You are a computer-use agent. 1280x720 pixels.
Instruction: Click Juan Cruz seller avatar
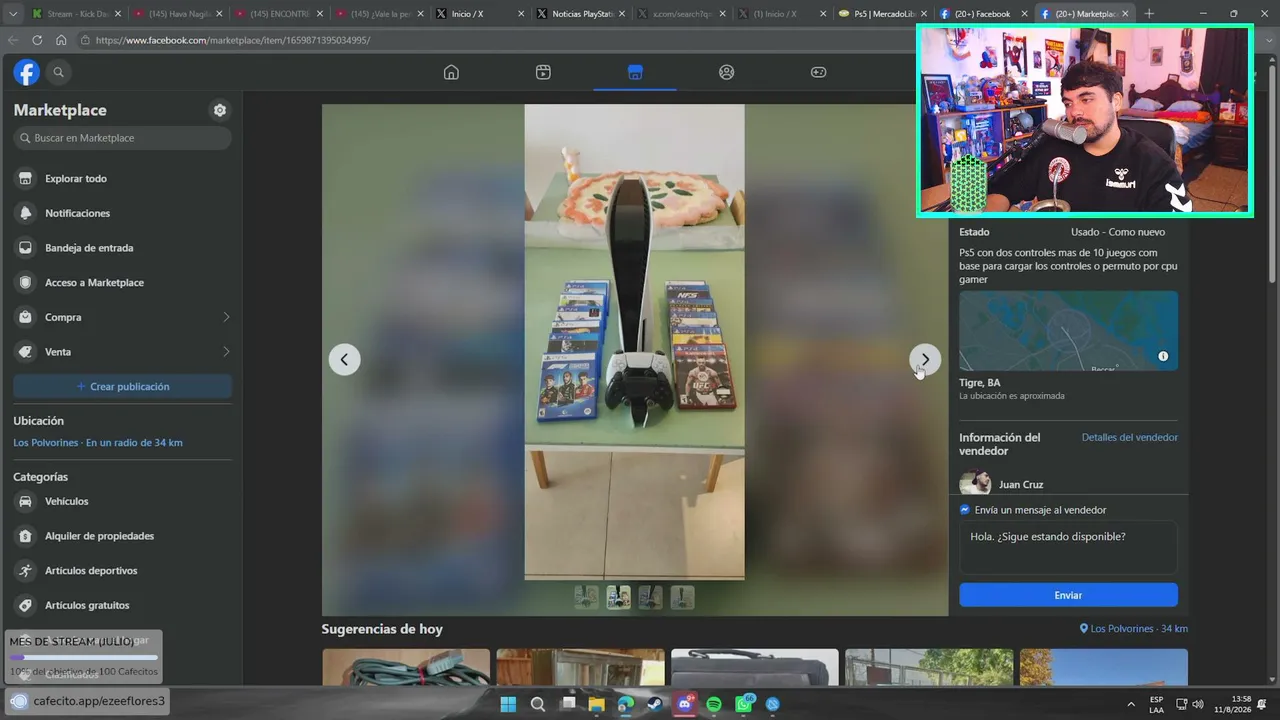pyautogui.click(x=975, y=484)
